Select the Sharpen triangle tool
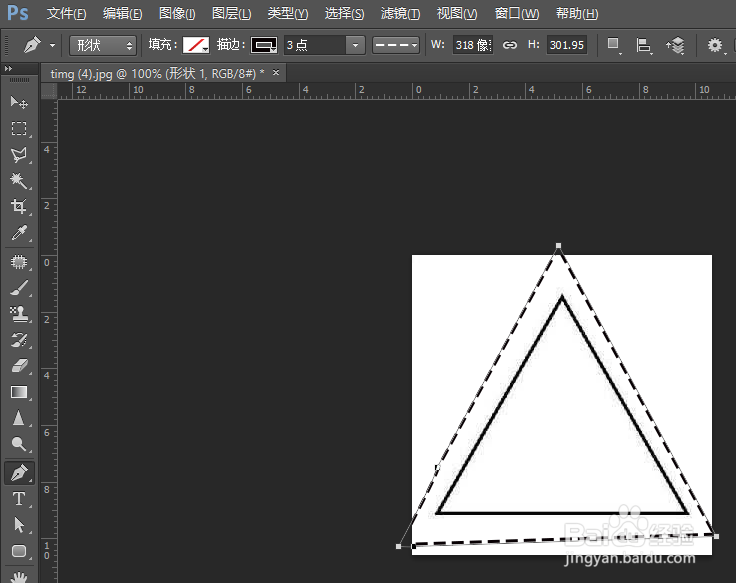Image resolution: width=736 pixels, height=583 pixels. click(x=19, y=418)
